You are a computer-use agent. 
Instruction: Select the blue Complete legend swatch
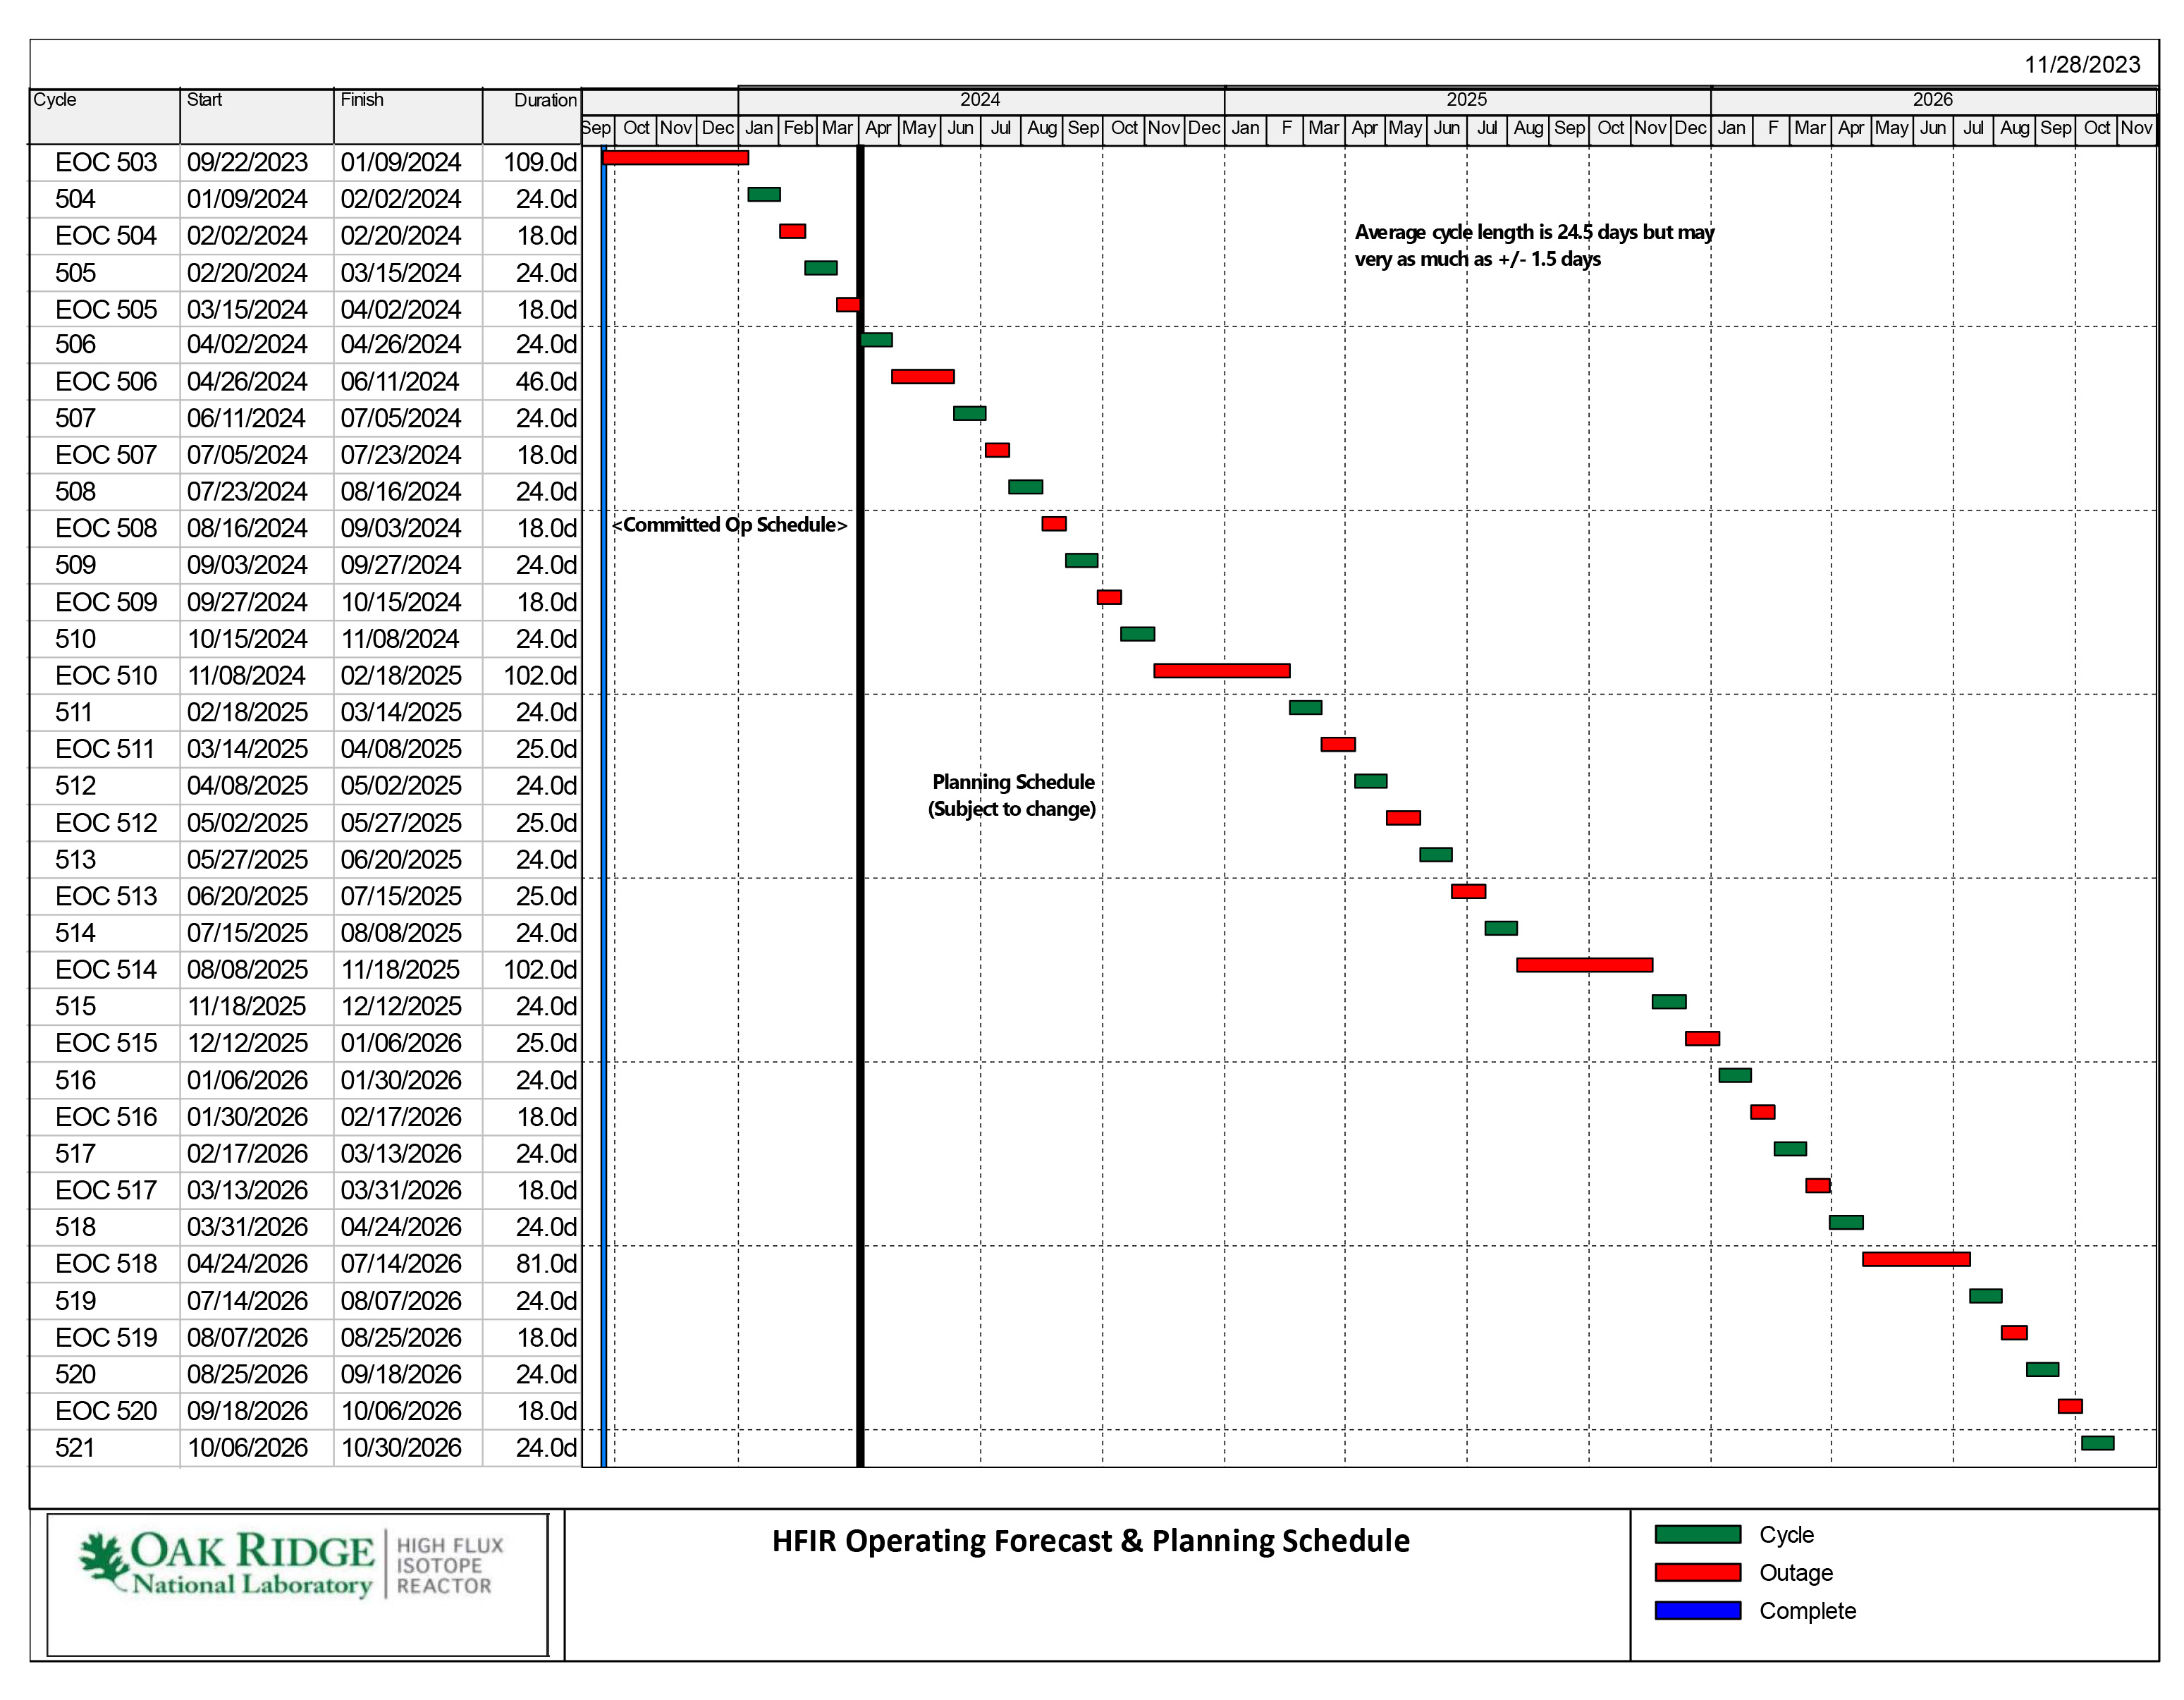pos(1698,1611)
